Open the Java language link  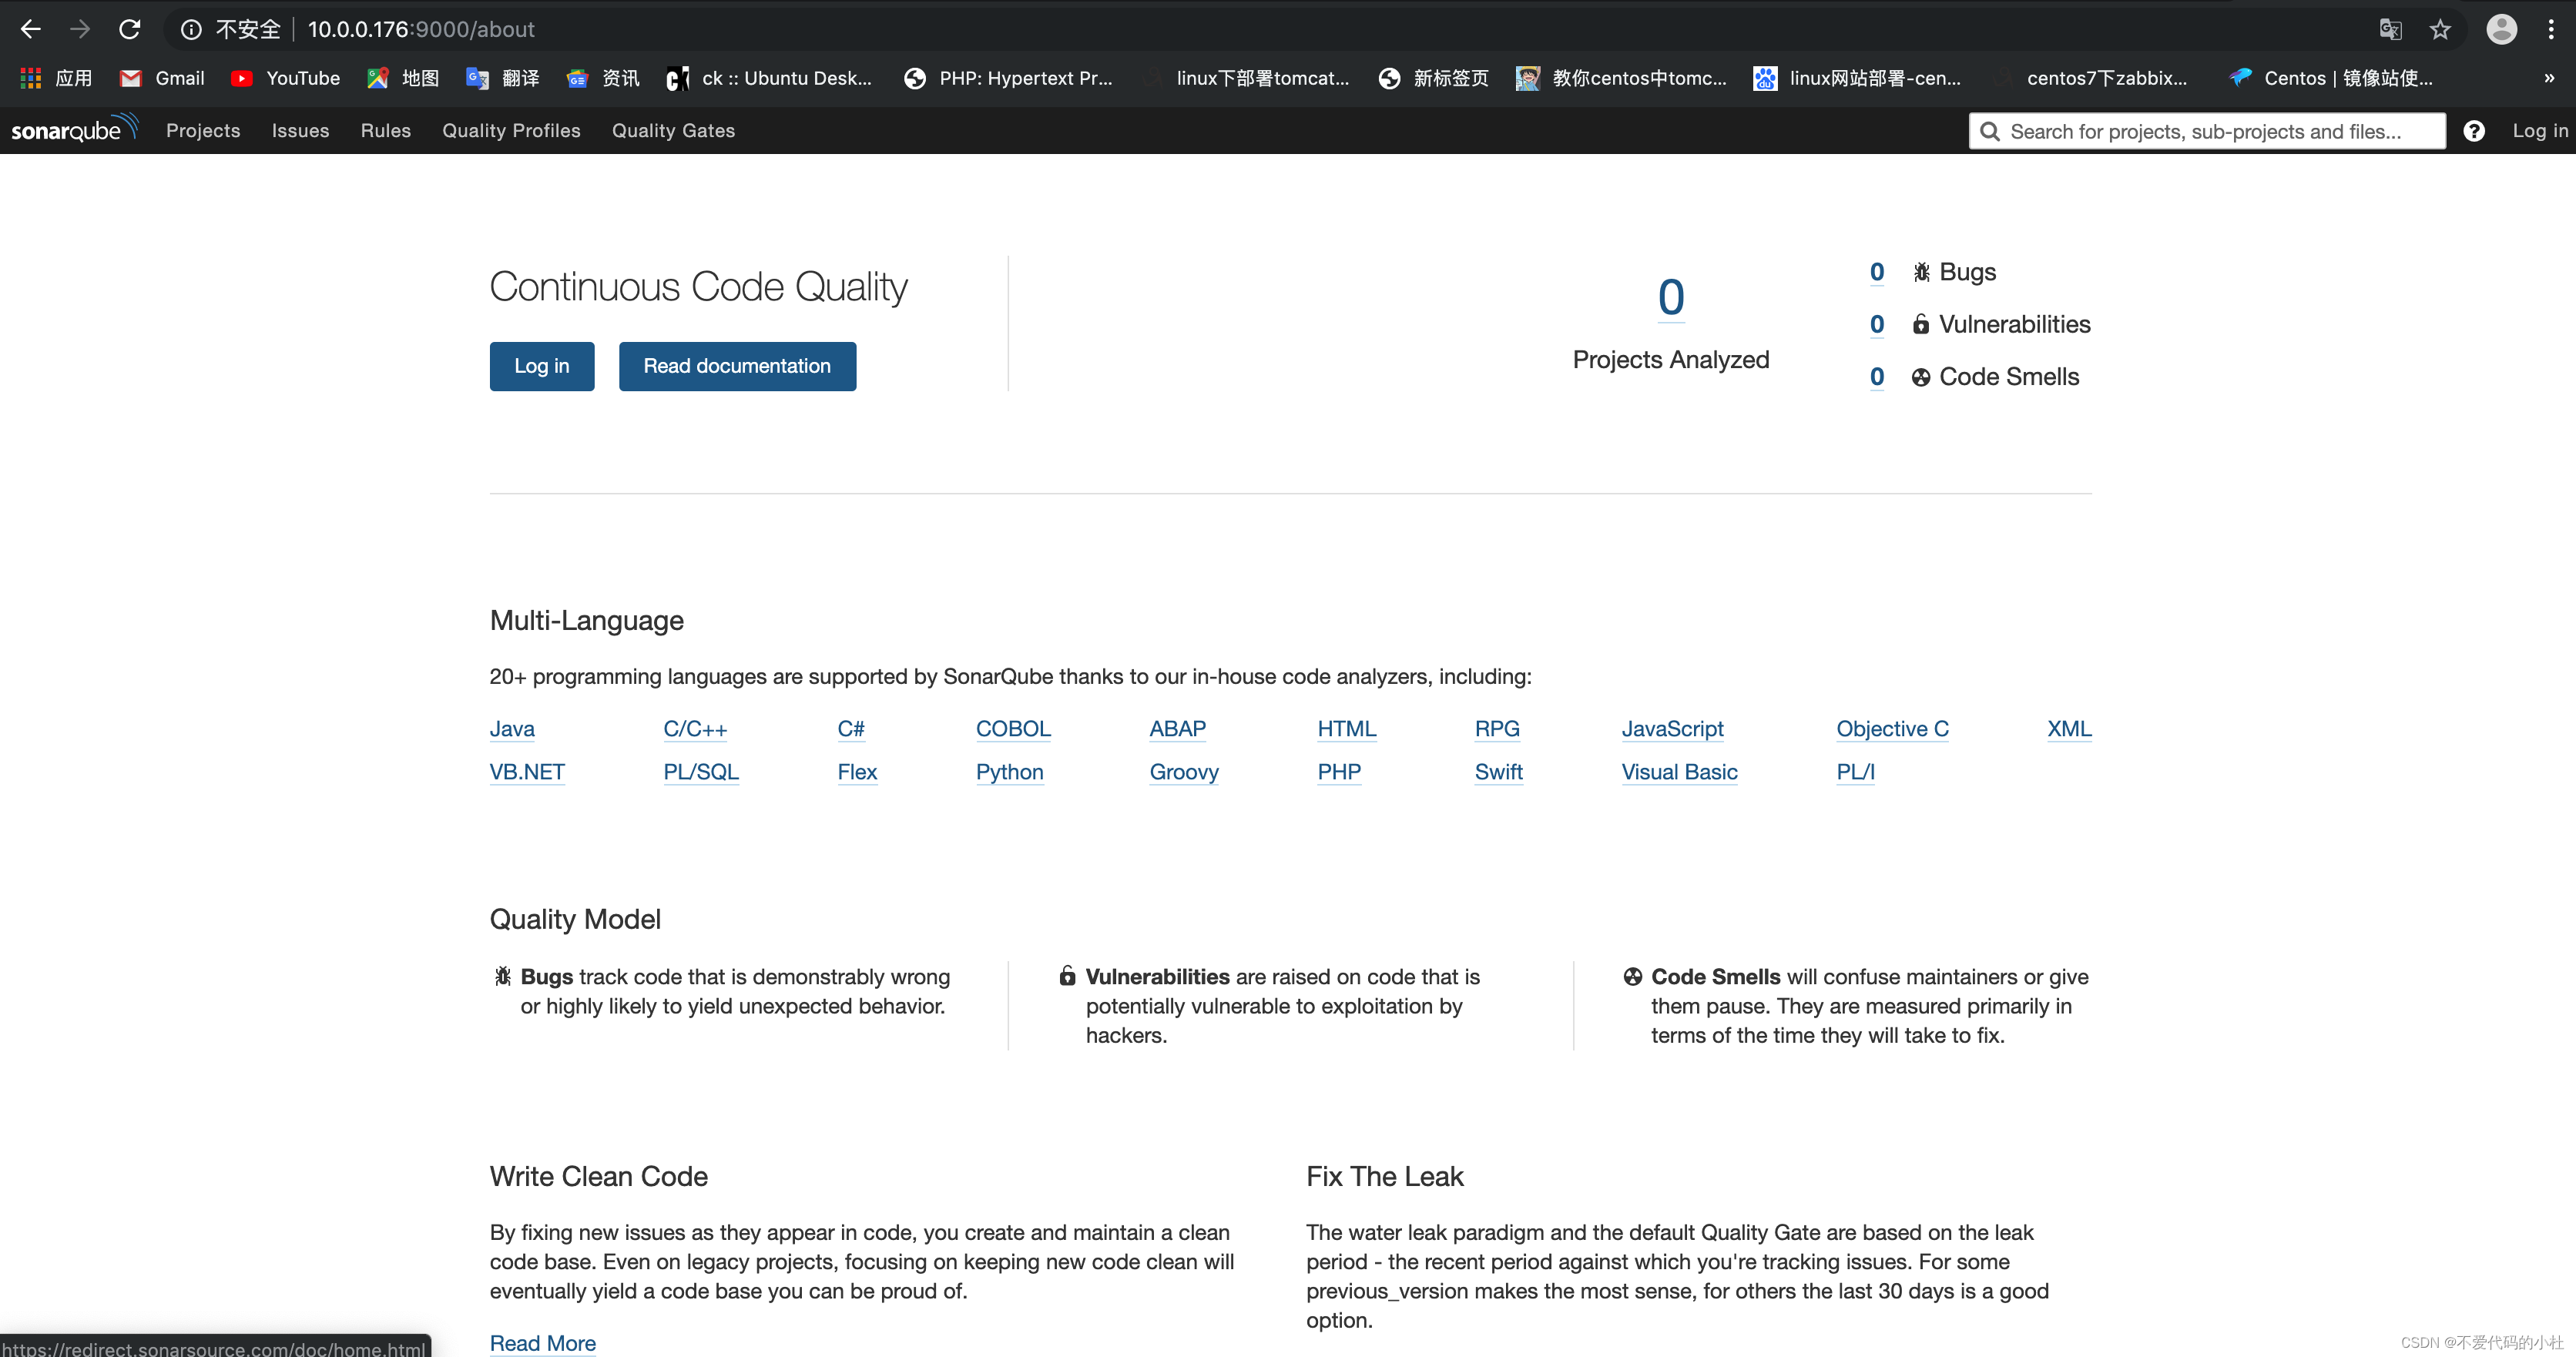[x=512, y=729]
